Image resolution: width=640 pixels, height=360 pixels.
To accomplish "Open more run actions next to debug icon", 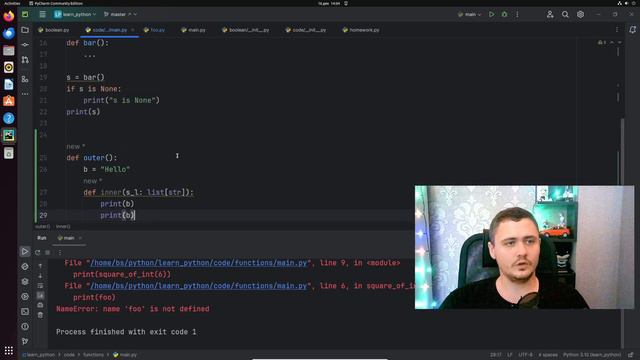I will pos(517,14).
